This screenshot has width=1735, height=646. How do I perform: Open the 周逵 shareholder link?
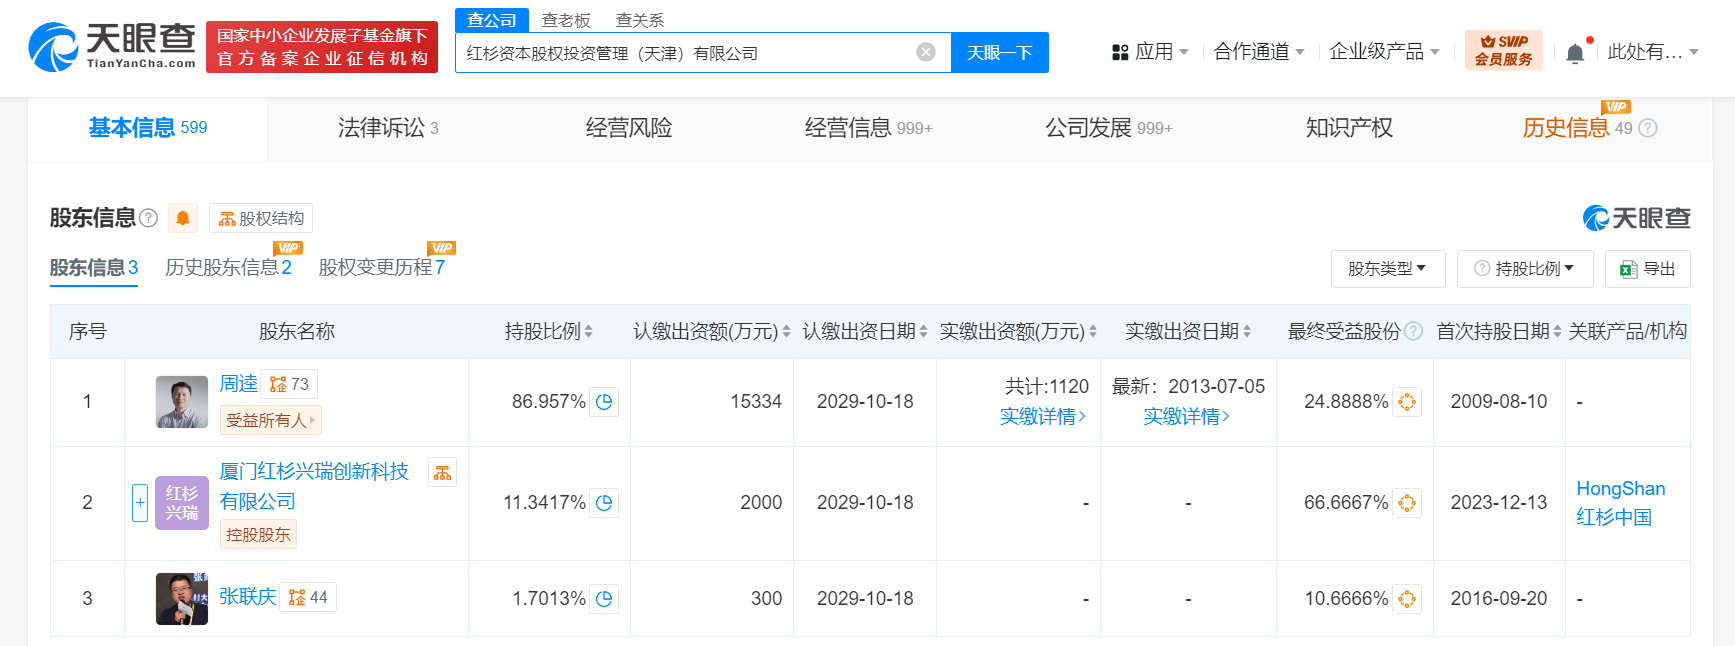pos(238,384)
